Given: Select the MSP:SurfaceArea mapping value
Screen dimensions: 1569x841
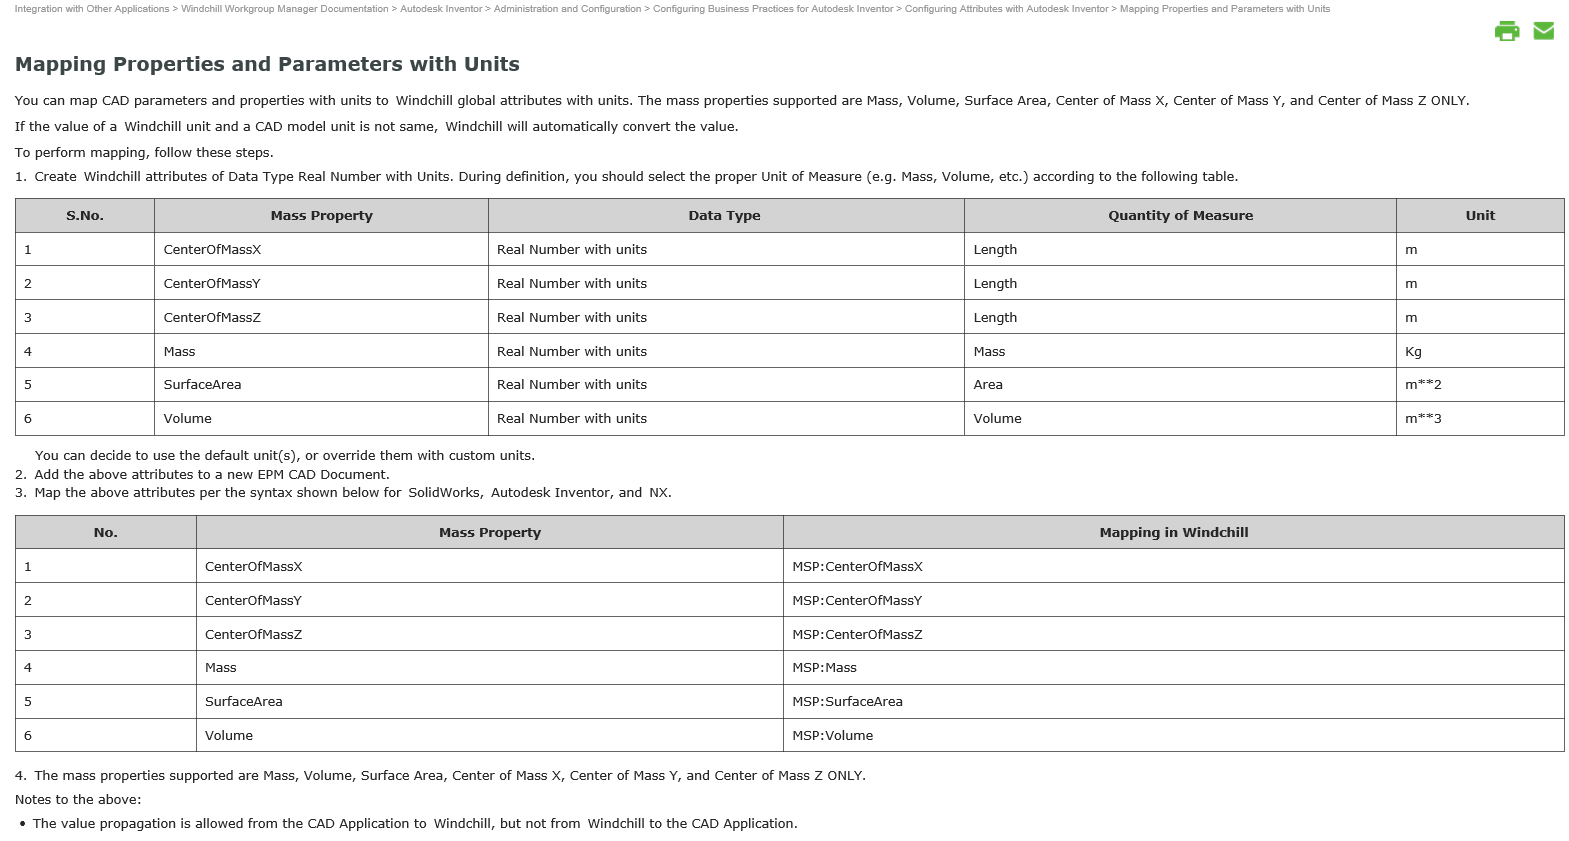Looking at the screenshot, I should point(847,702).
